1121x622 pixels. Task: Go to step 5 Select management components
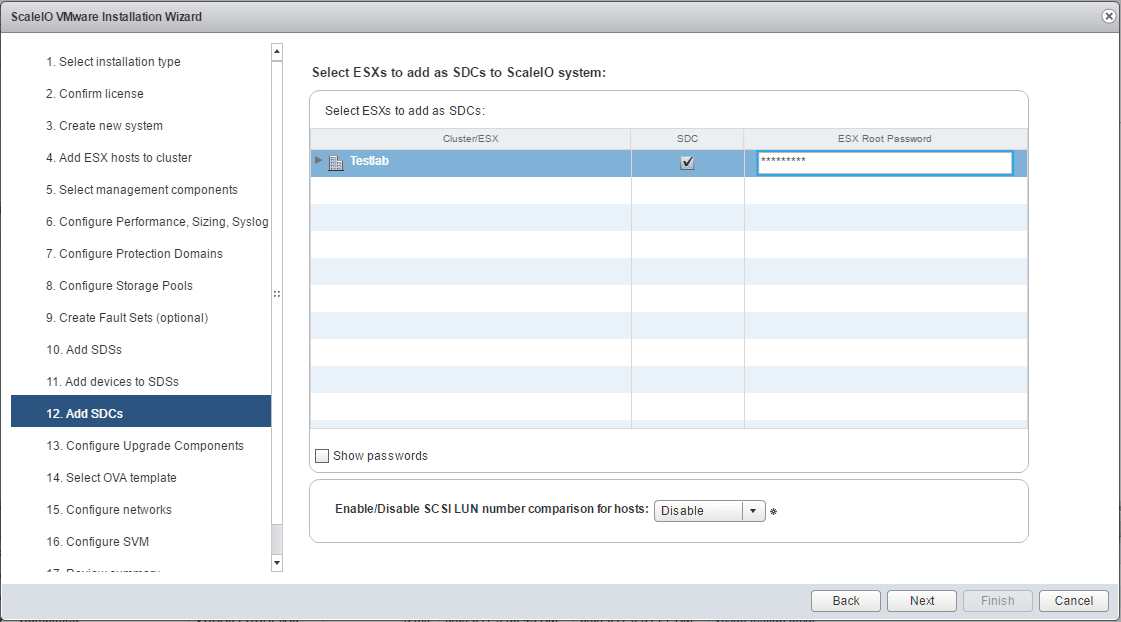tap(142, 189)
